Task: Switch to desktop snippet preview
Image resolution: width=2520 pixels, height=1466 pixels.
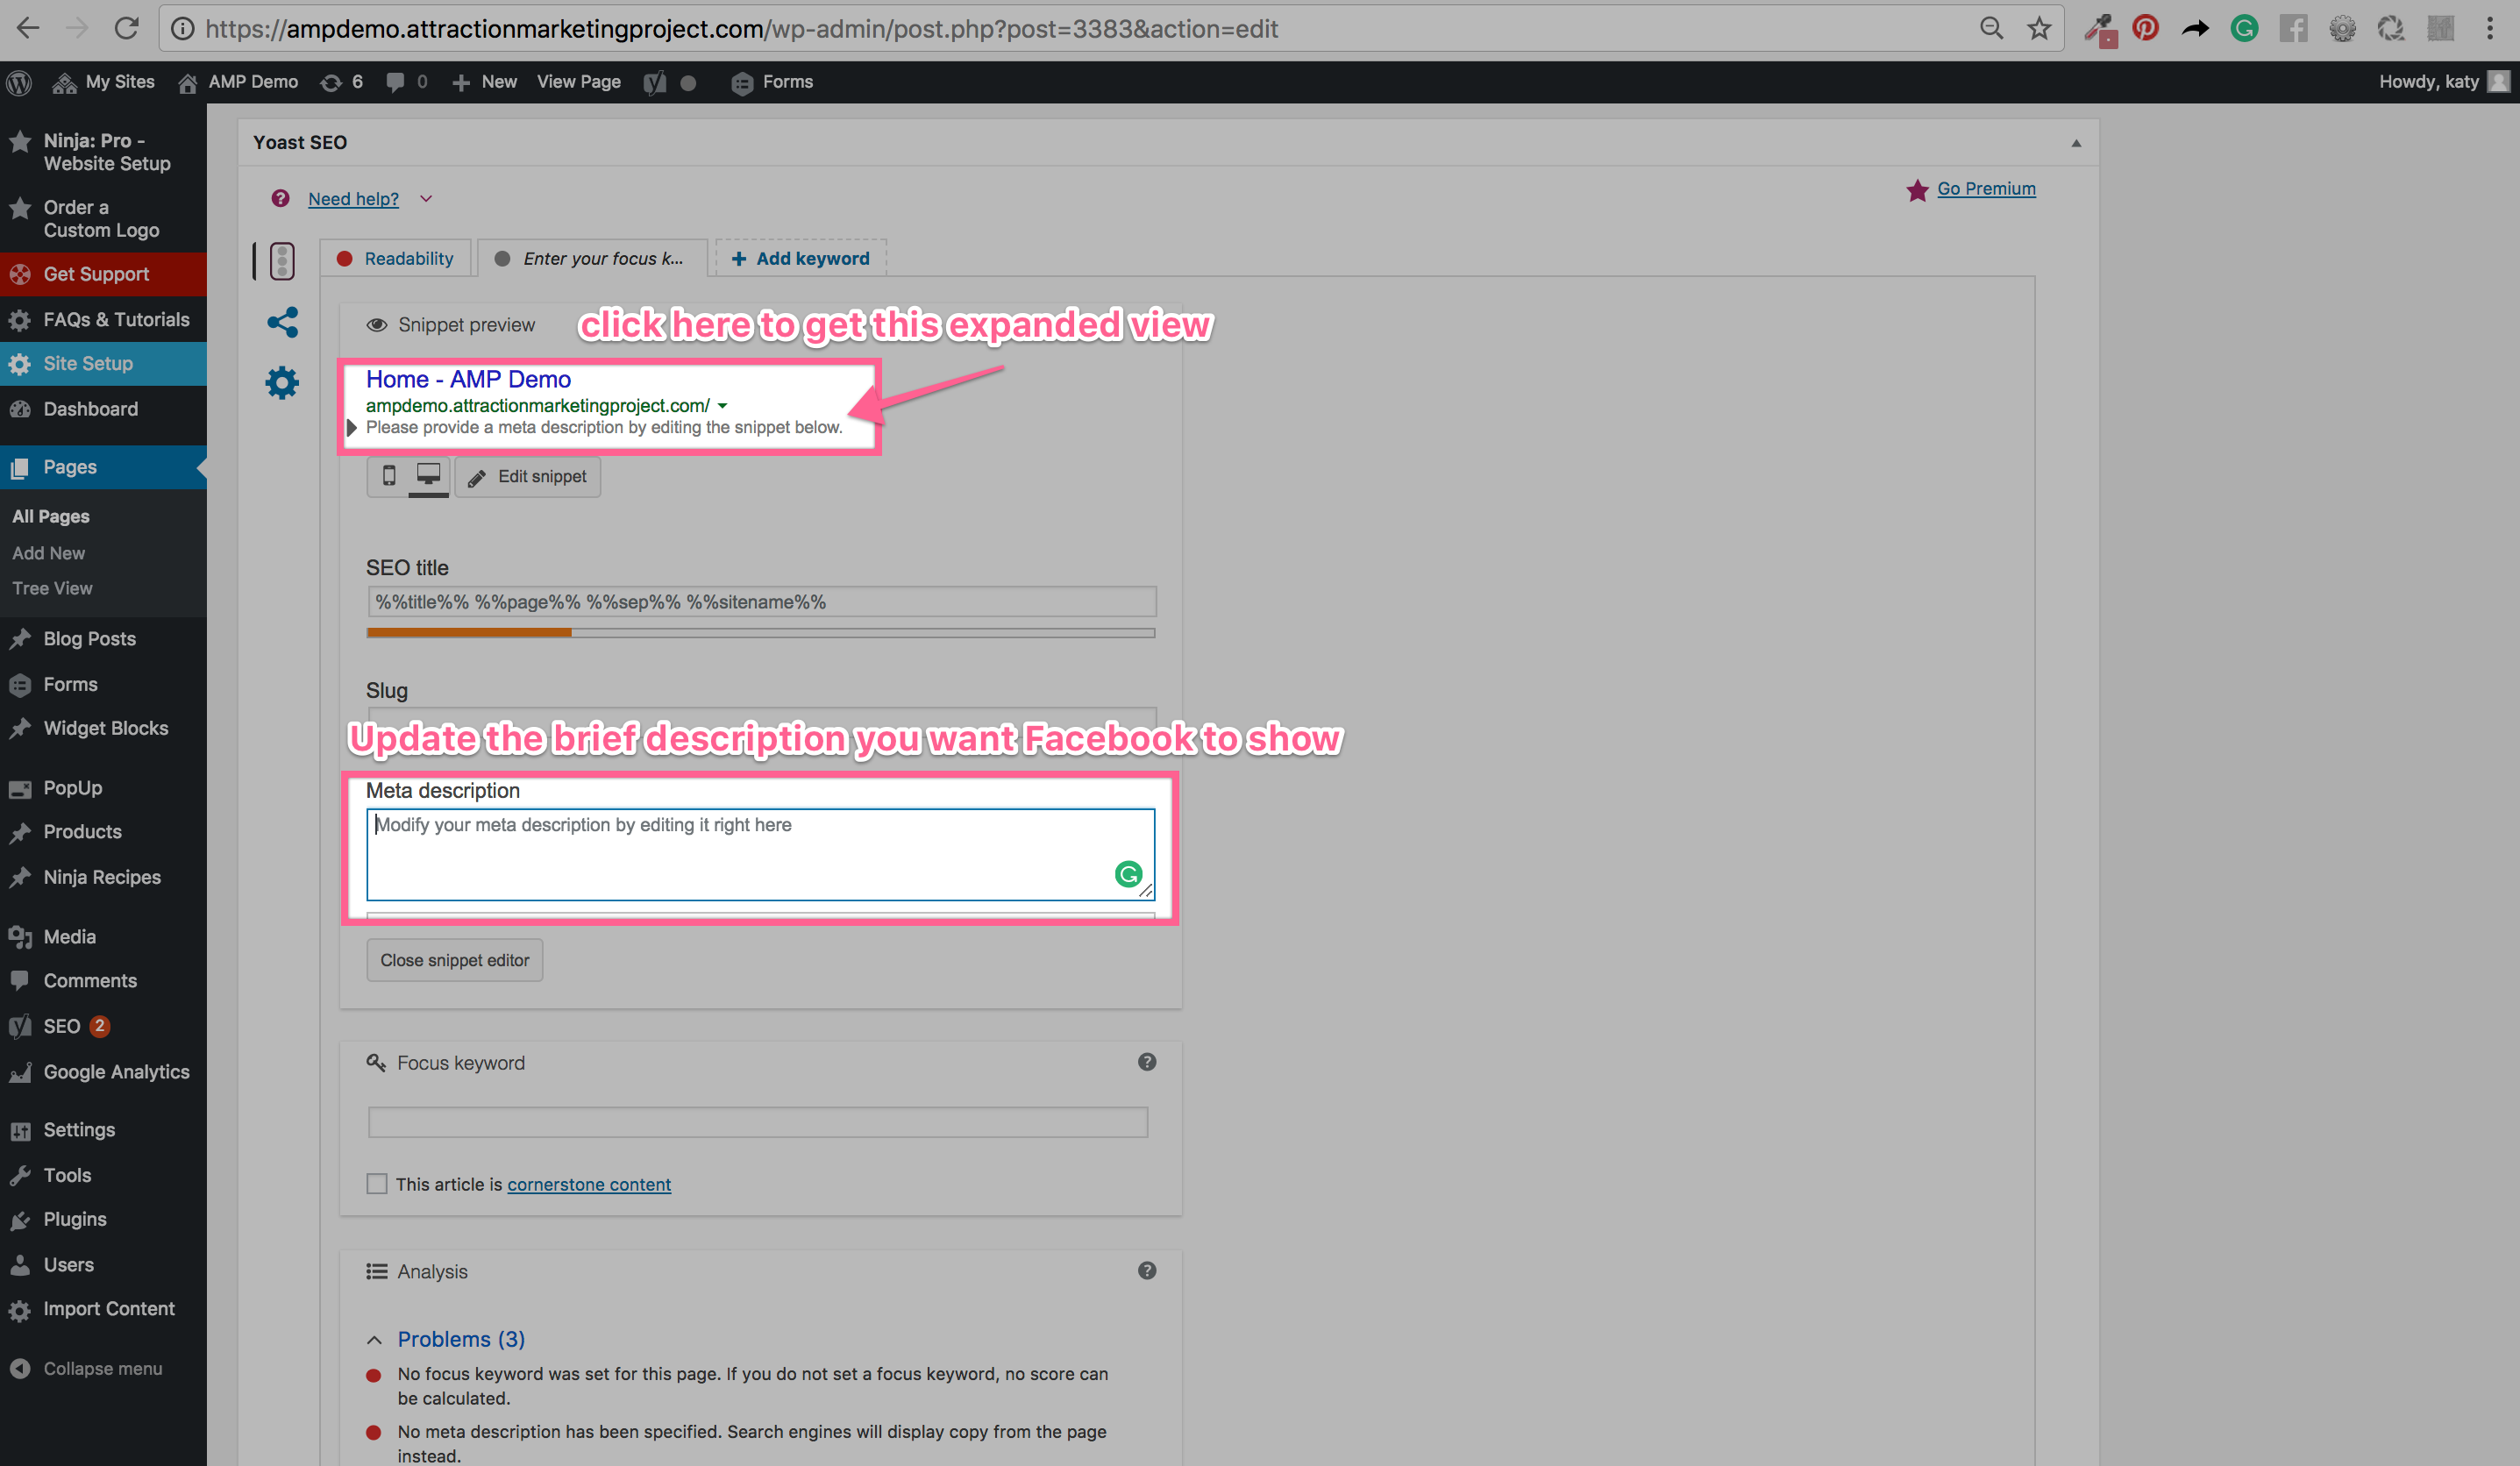Action: pyautogui.click(x=428, y=476)
